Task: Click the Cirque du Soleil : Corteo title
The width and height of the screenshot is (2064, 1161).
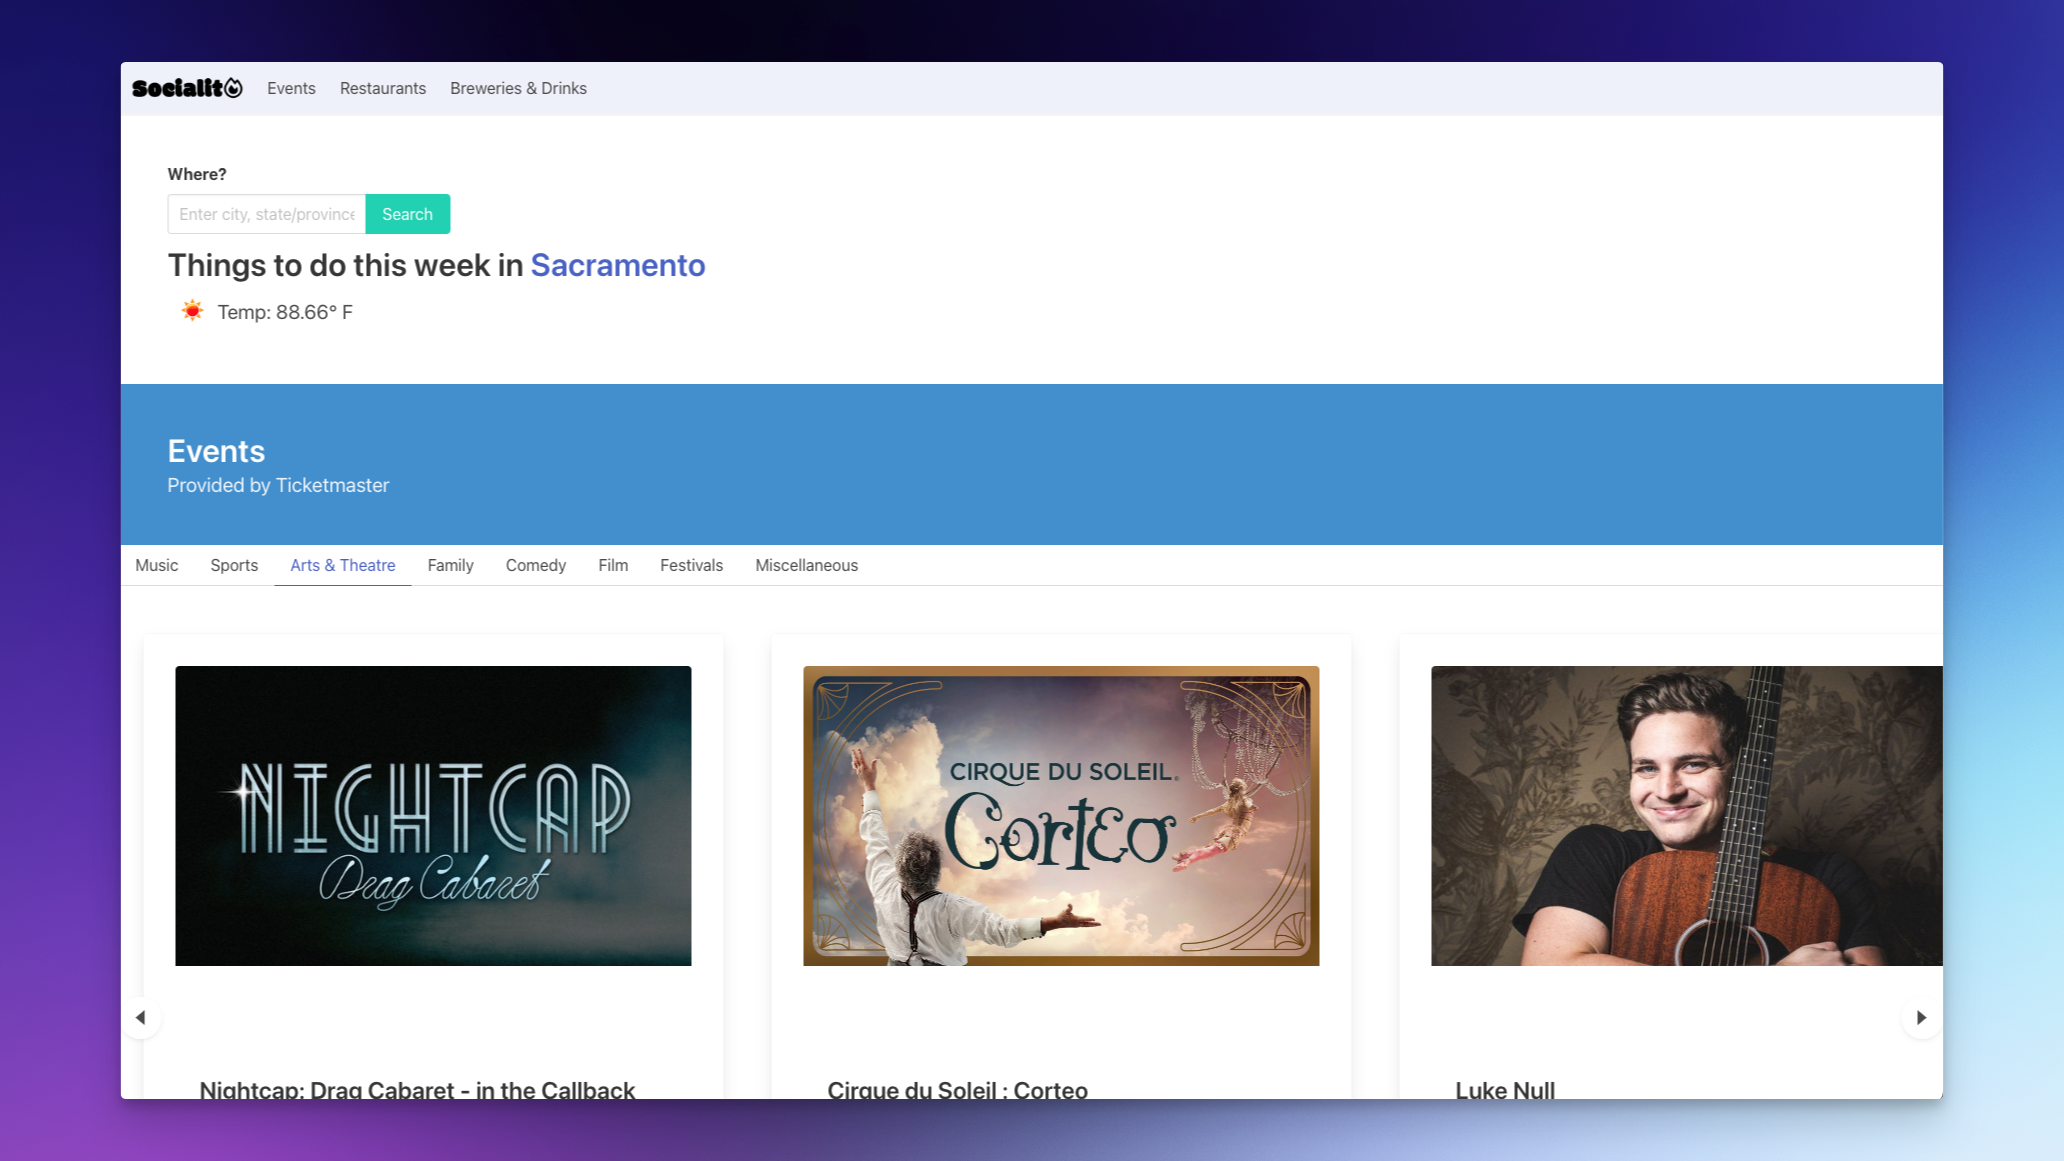Action: (x=957, y=1088)
